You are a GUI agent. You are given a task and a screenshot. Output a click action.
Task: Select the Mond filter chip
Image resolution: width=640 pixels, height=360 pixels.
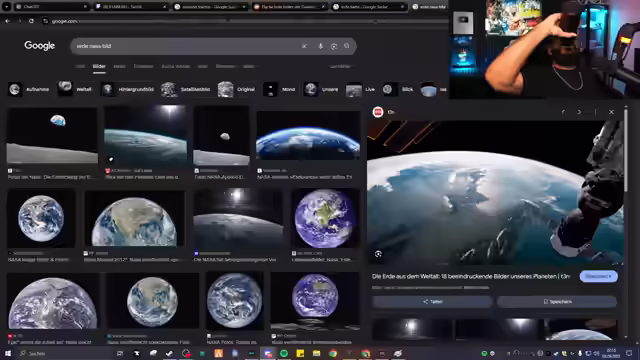279,89
